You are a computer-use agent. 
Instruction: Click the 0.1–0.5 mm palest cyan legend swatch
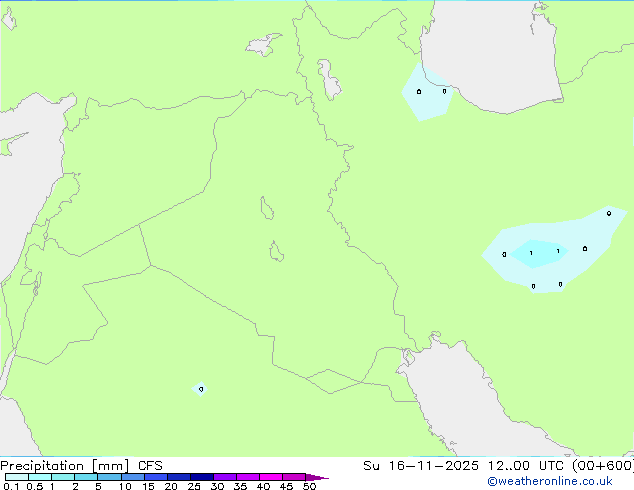pyautogui.click(x=17, y=477)
